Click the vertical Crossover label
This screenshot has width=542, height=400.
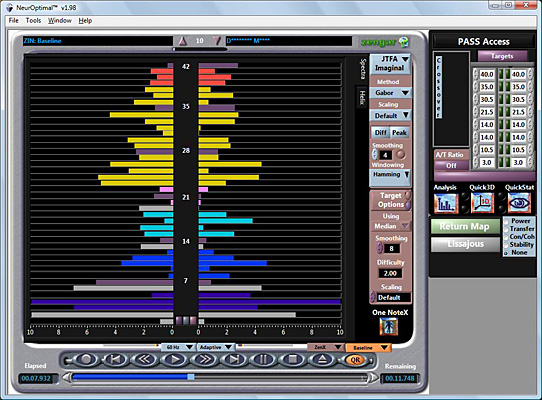(438, 87)
